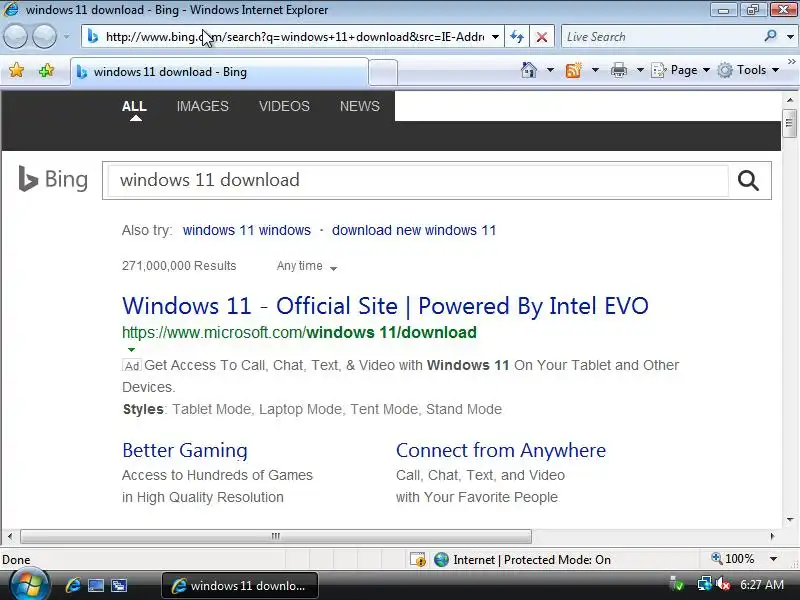Launch Internet Explorer from Quick Launch

point(73,585)
